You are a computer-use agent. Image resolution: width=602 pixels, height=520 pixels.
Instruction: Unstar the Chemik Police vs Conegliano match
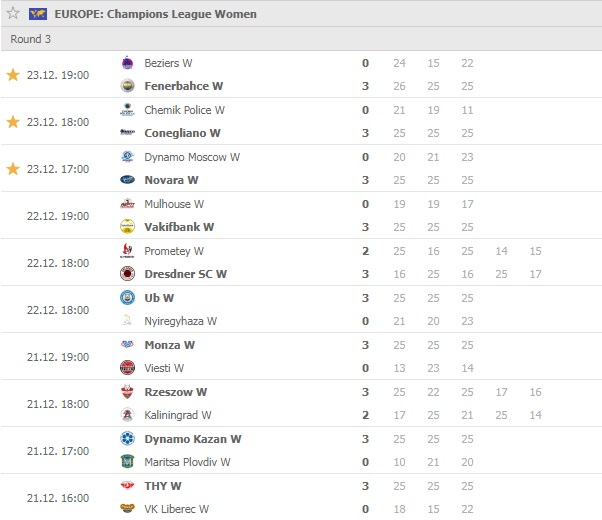click(13, 122)
